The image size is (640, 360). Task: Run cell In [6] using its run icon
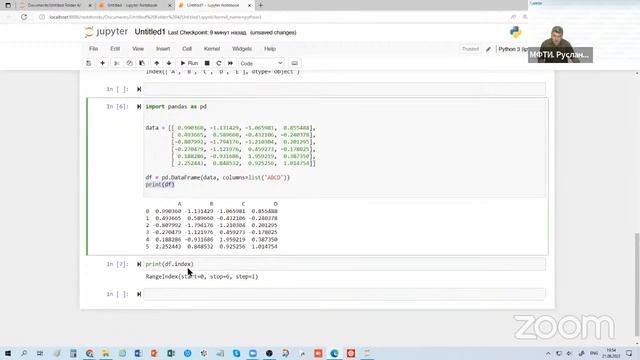(x=139, y=107)
